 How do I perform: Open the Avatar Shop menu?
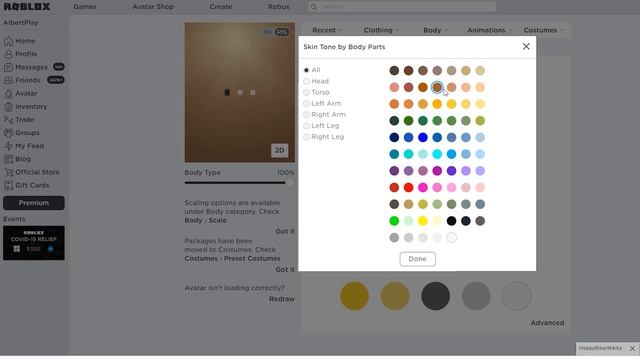pyautogui.click(x=153, y=7)
